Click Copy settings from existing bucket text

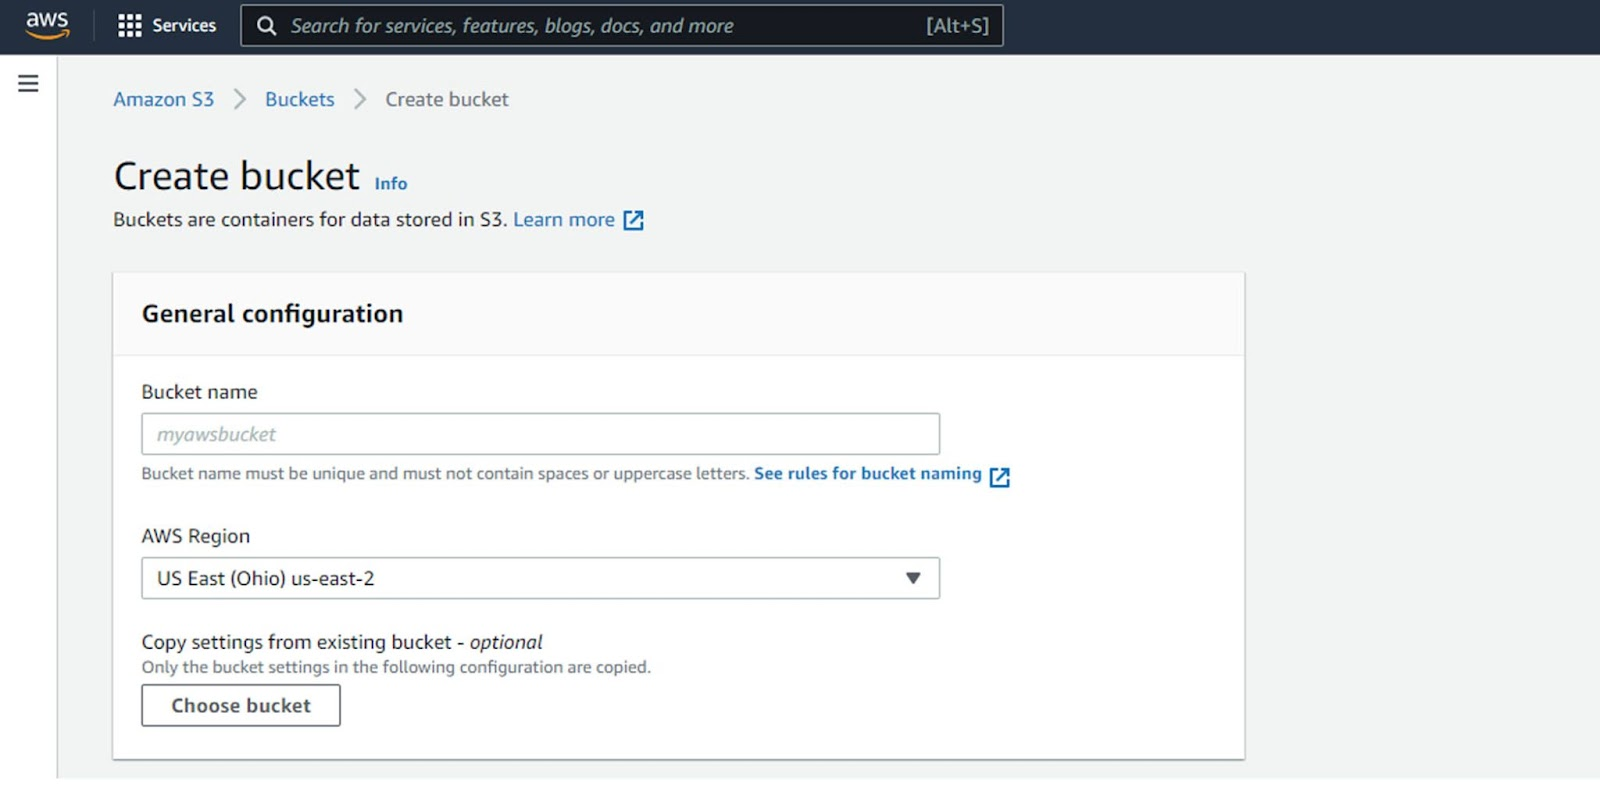tap(342, 642)
